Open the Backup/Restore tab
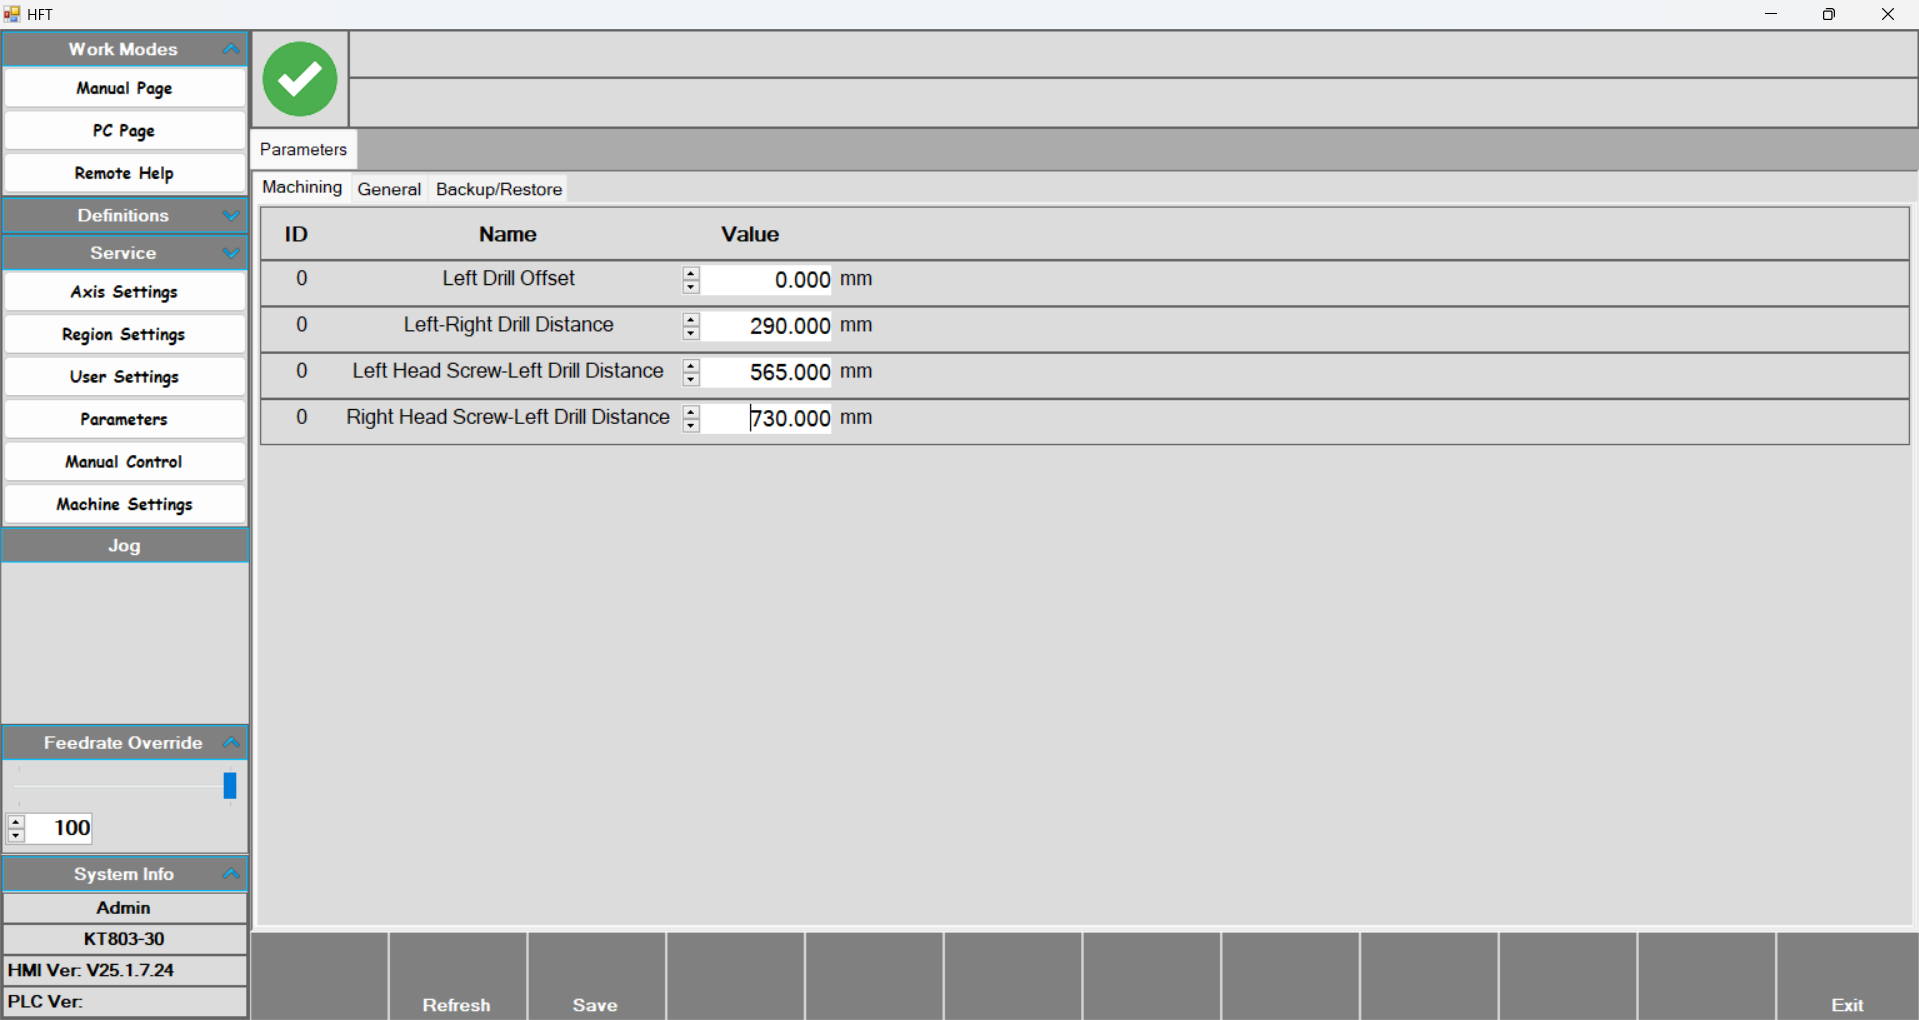This screenshot has height=1020, width=1919. 498,189
